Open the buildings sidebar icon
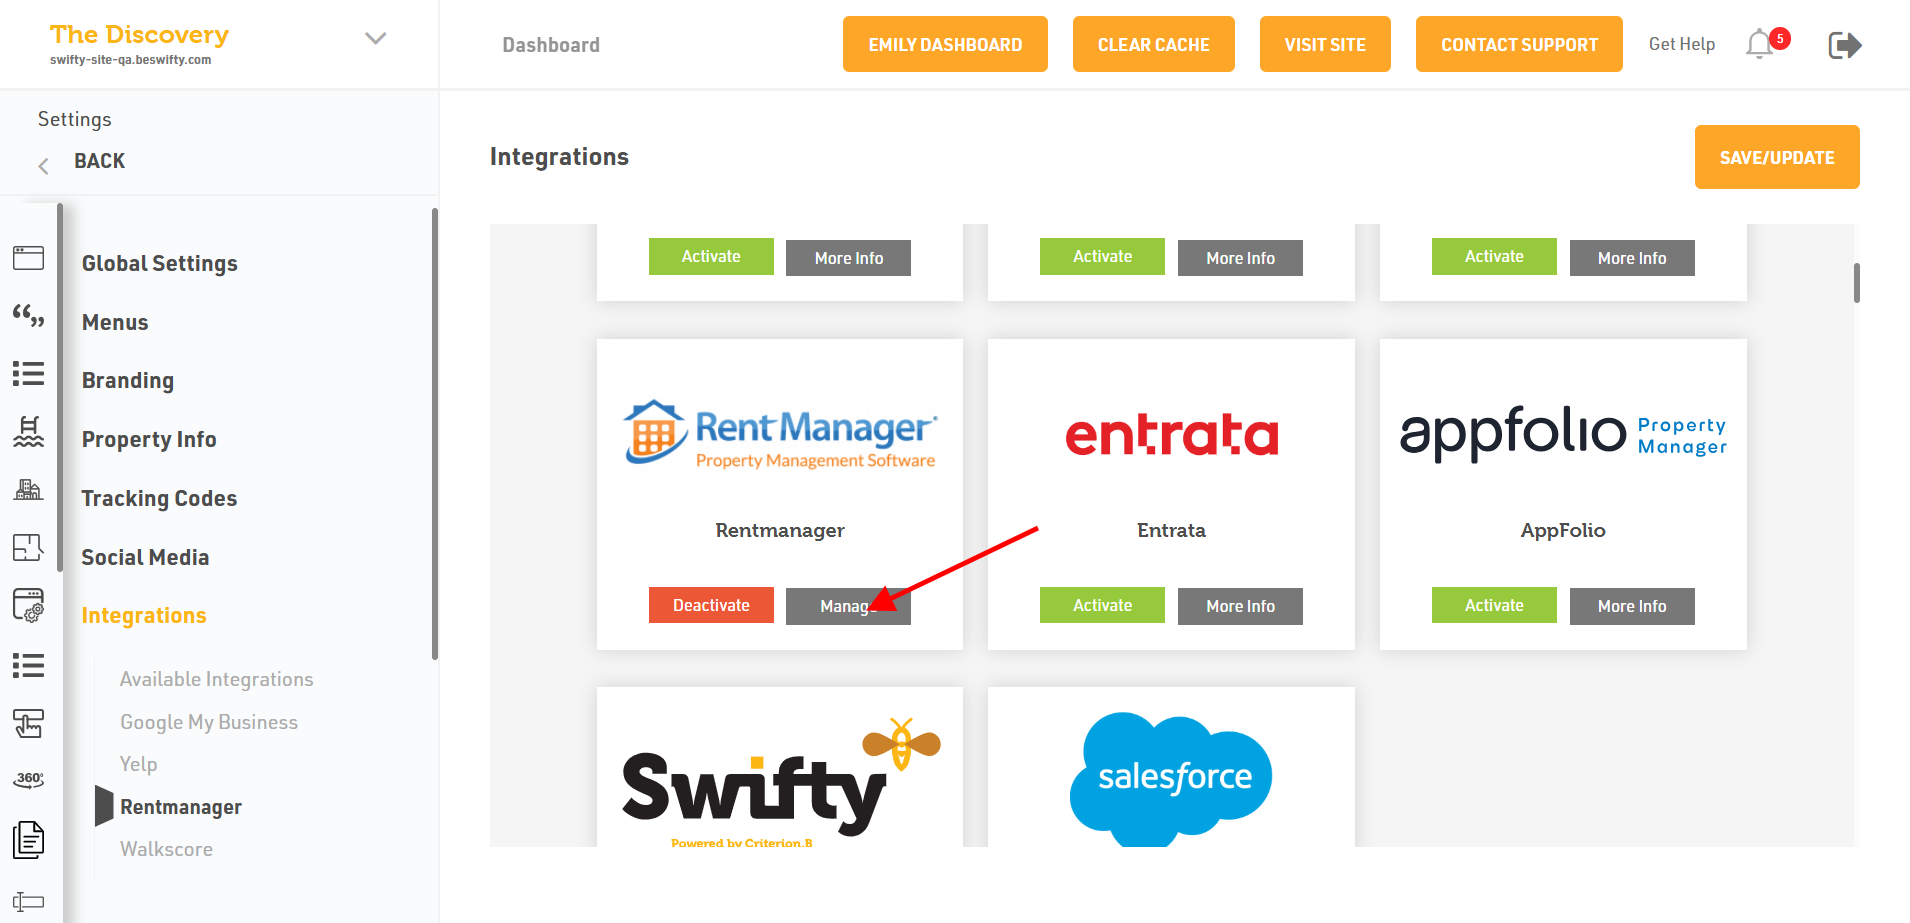The width and height of the screenshot is (1910, 923). click(28, 489)
